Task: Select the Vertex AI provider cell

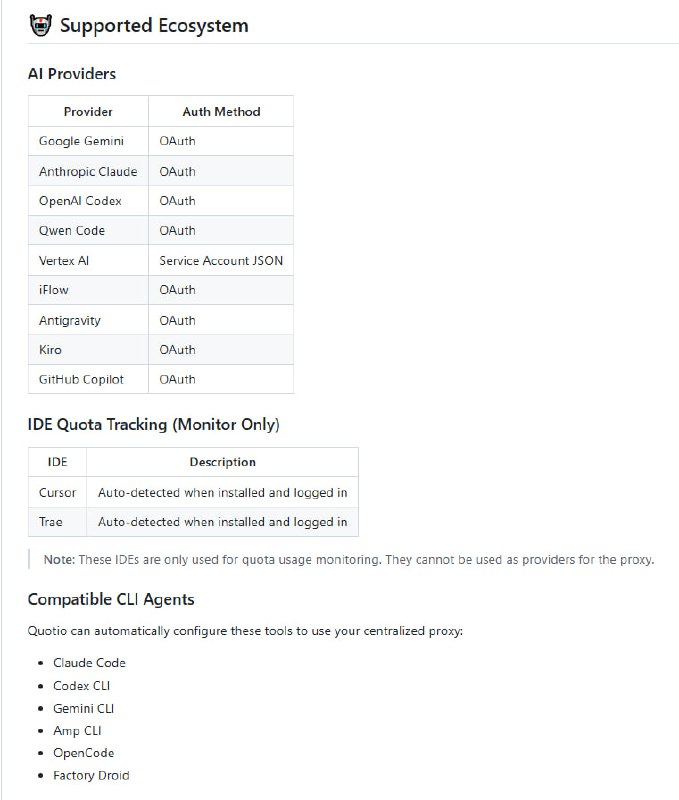Action: pyautogui.click(x=64, y=260)
